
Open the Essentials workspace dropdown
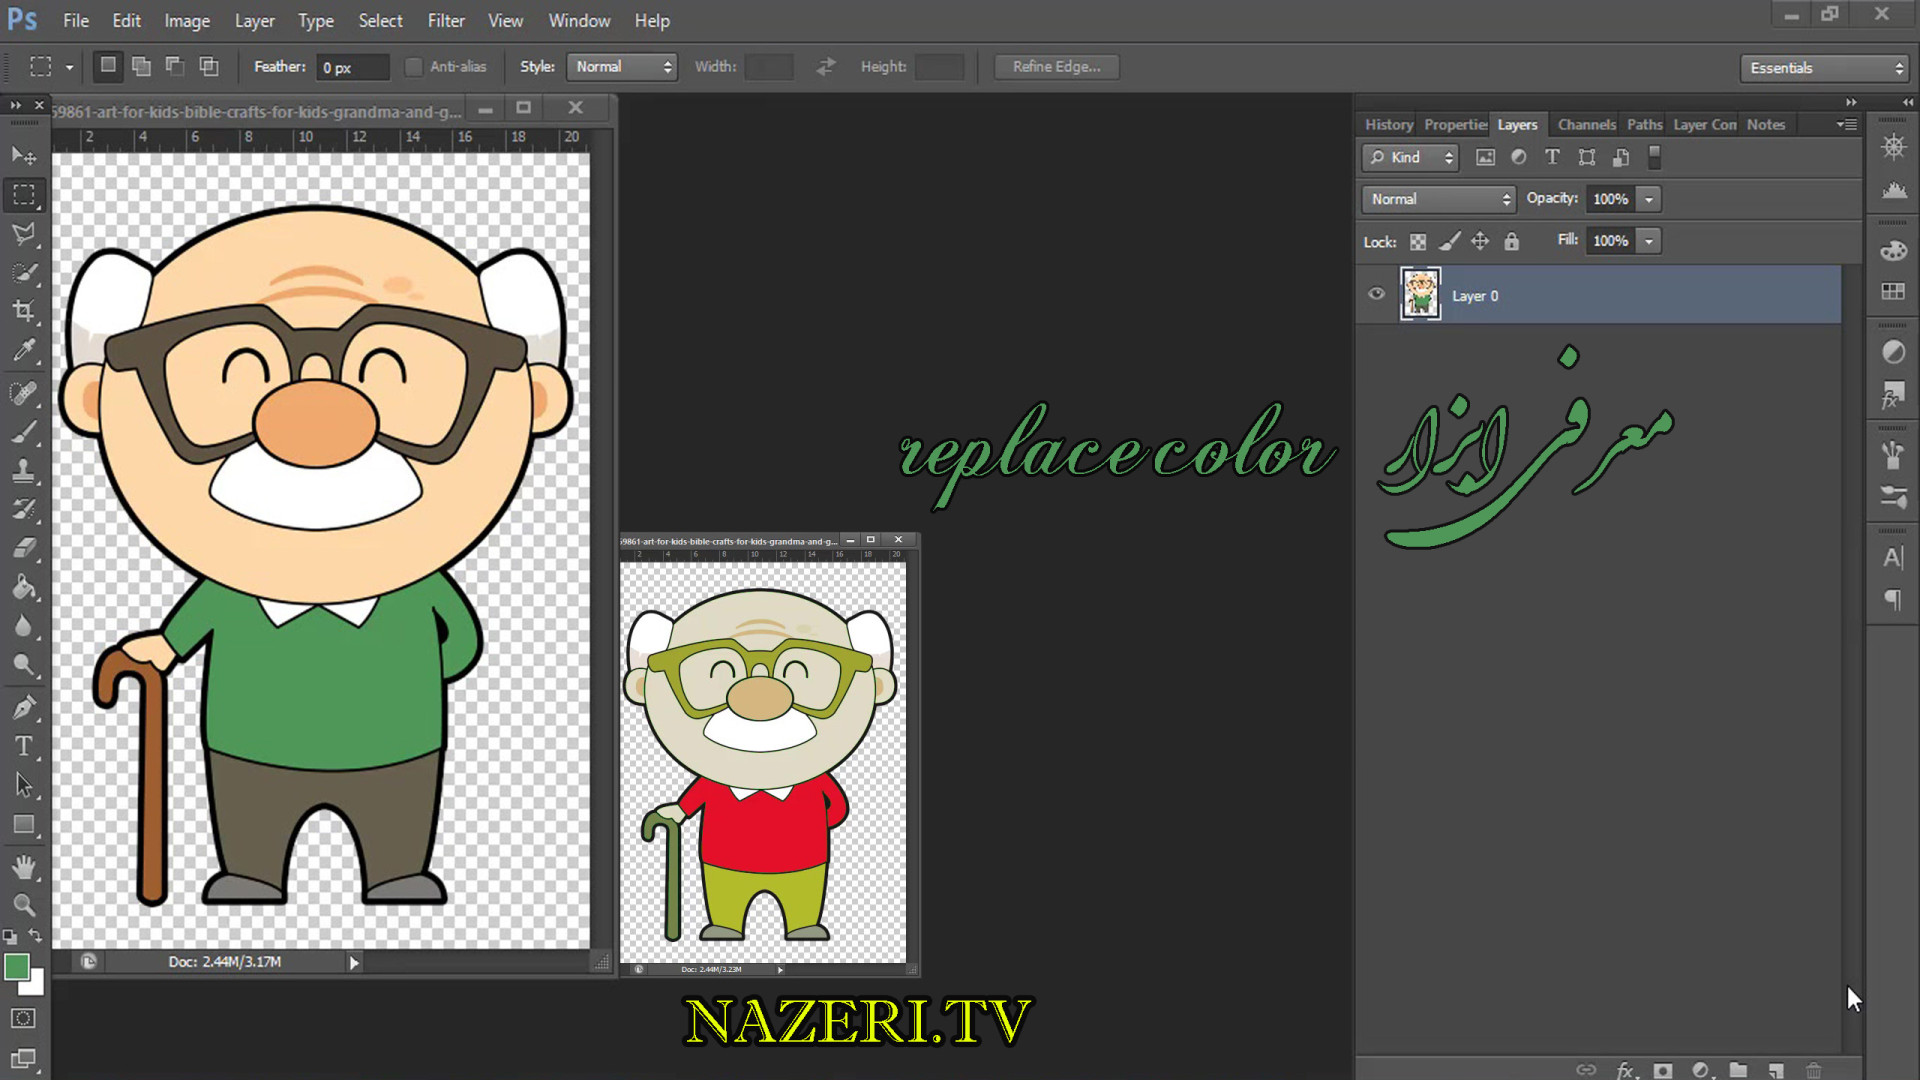click(1825, 68)
